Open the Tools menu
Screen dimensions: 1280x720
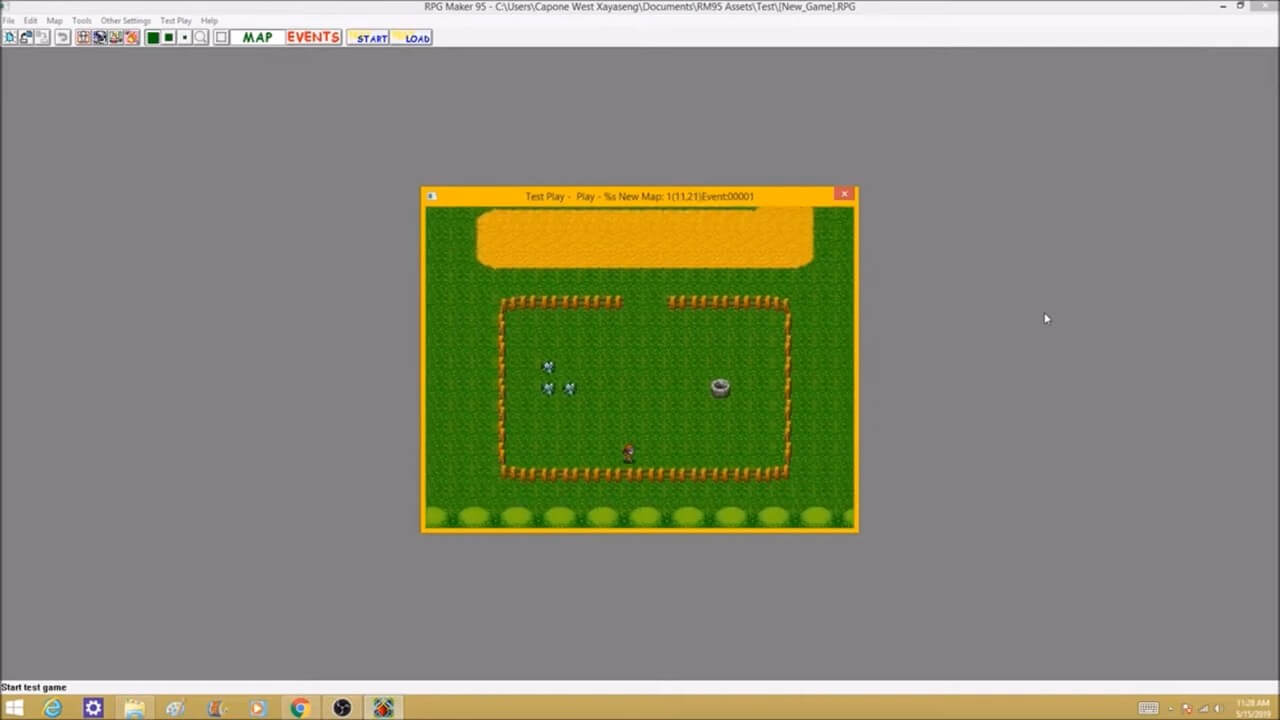pos(82,20)
